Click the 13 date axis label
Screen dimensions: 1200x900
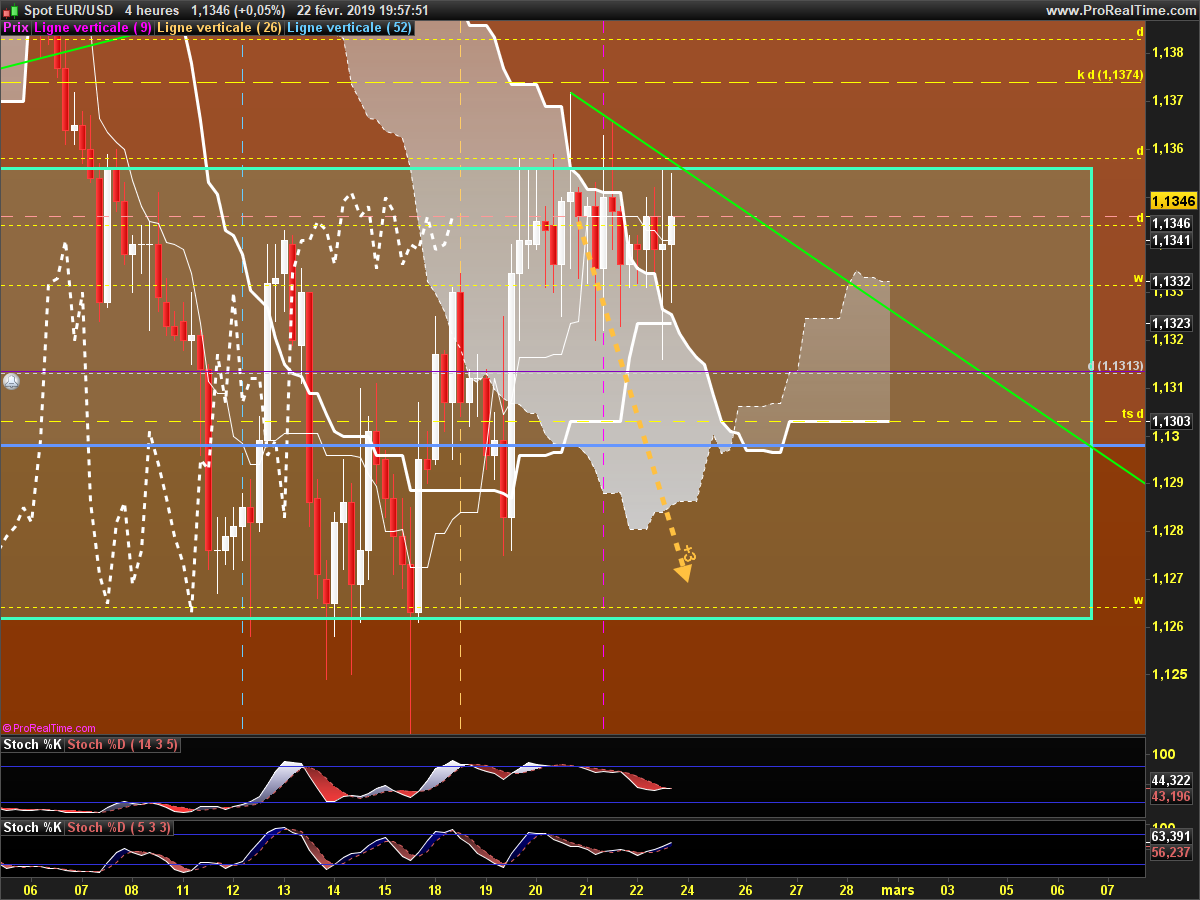click(283, 889)
